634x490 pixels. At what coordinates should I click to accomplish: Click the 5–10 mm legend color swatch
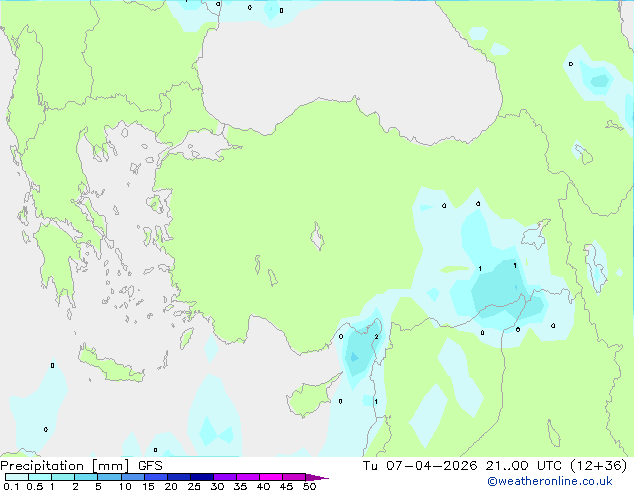point(109,477)
